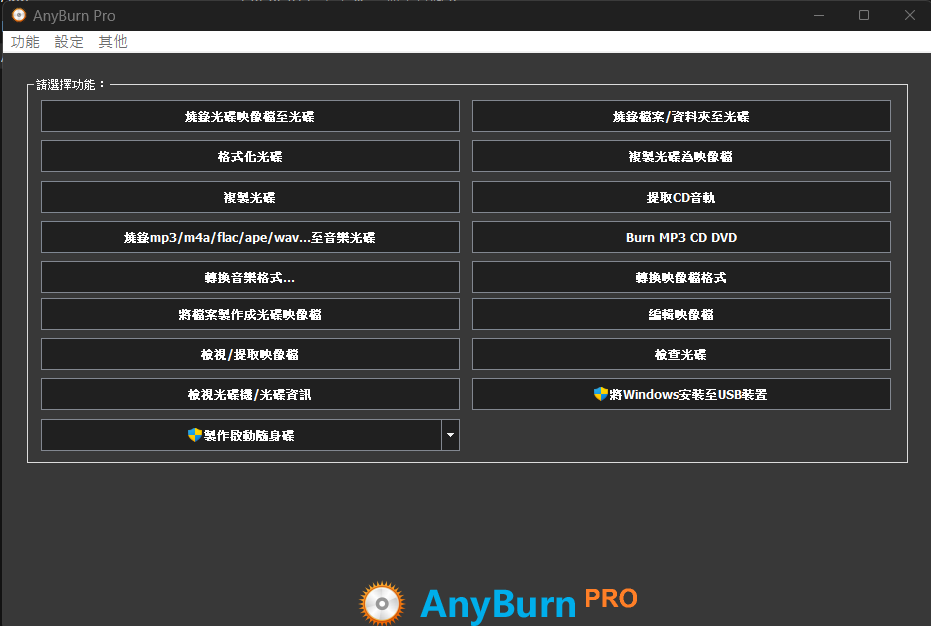Click 燒錄光碟映像檔至光碟 button
931x626 pixels.
point(250,116)
